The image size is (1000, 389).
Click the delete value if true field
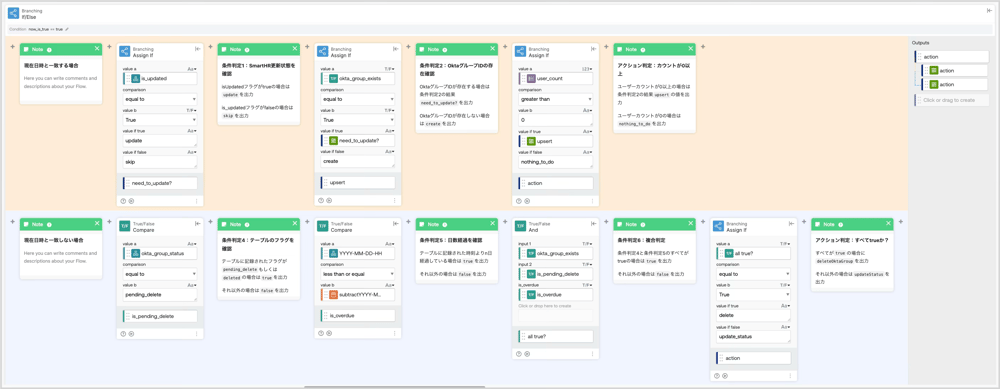tap(753, 316)
